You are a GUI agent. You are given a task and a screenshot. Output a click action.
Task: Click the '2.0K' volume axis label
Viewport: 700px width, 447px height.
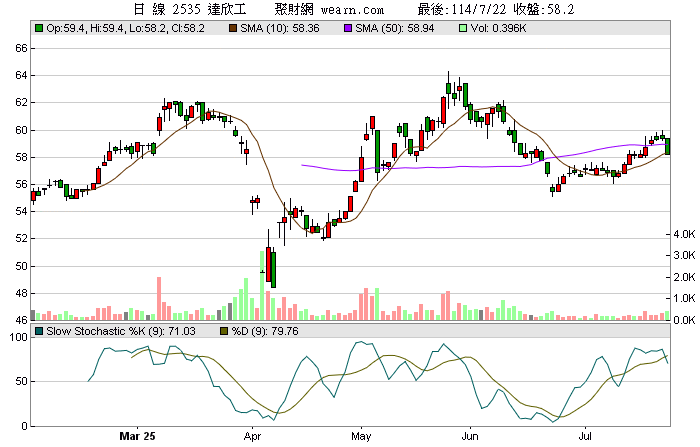pyautogui.click(x=684, y=277)
